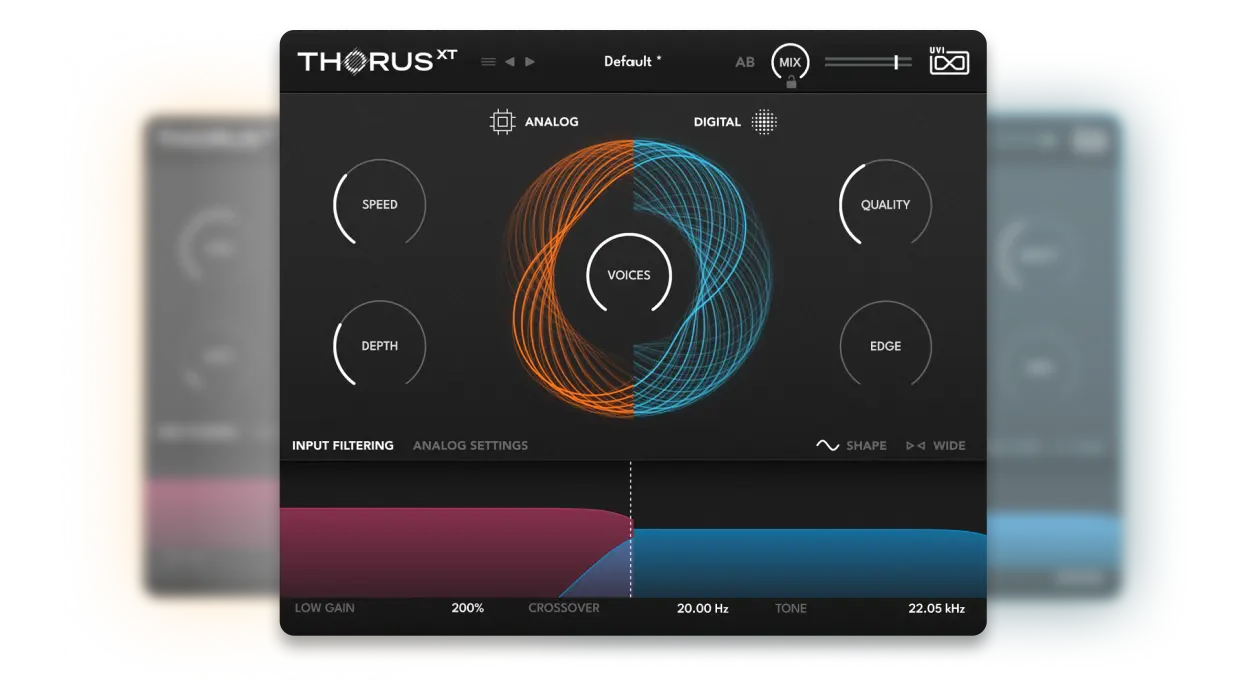Image resolution: width=1257 pixels, height=680 pixels.
Task: Toggle the SHAPE option
Action: click(866, 445)
